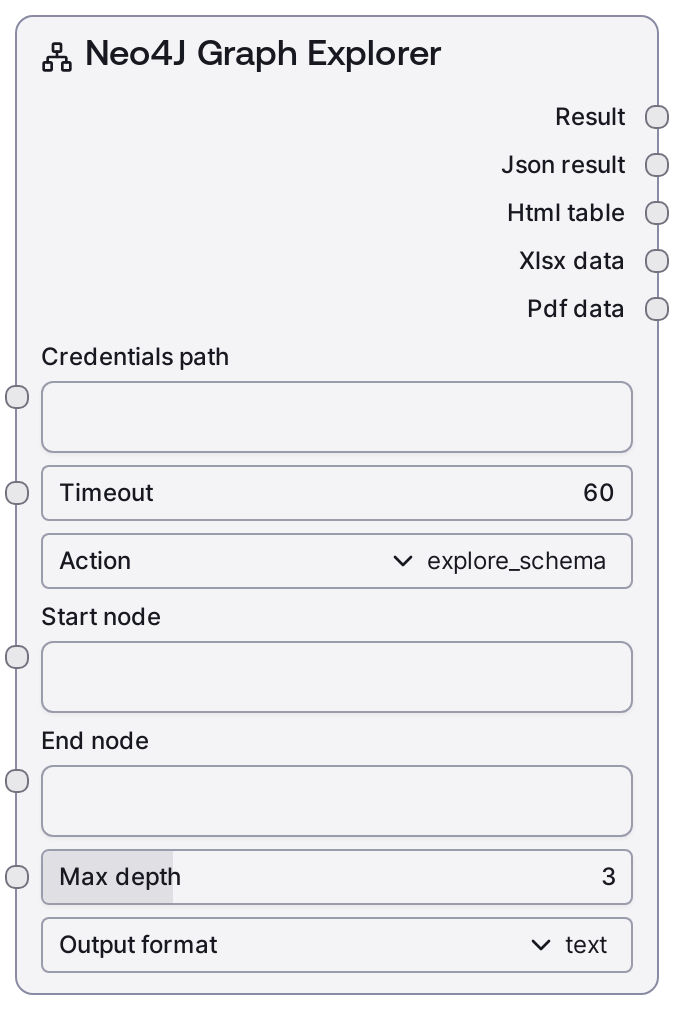
Task: Click the End node input port
Action: point(17,781)
